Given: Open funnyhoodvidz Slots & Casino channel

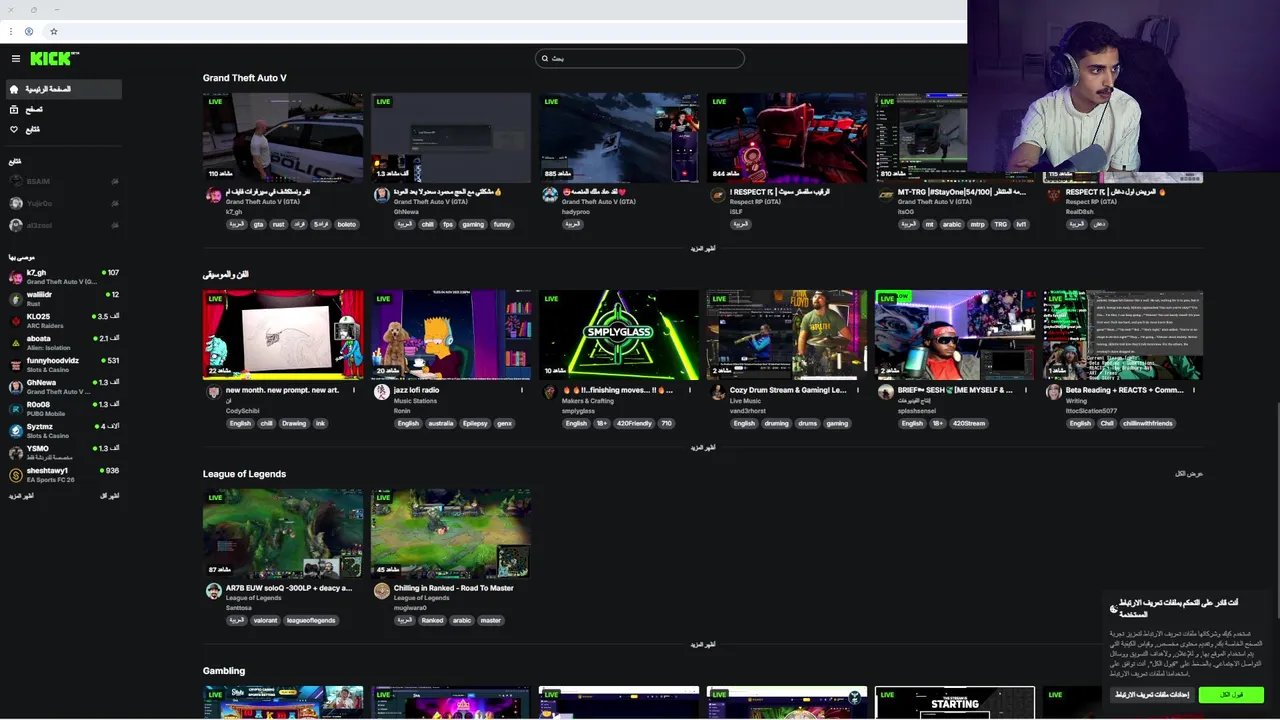Looking at the screenshot, I should [x=63, y=364].
